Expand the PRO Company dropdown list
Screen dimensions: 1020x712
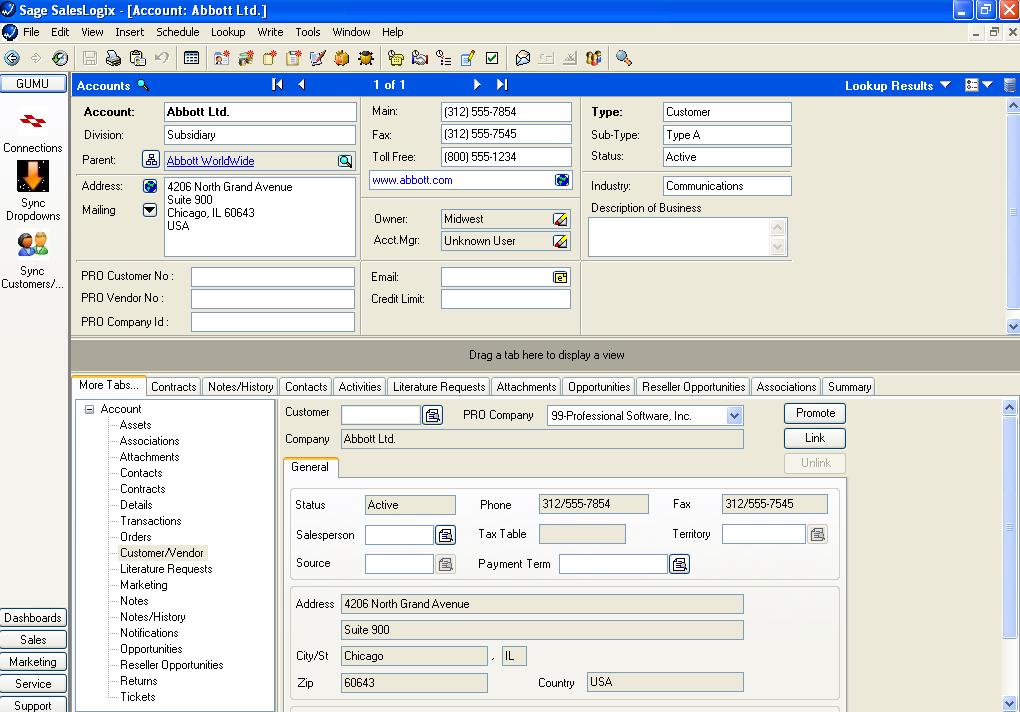click(735, 416)
